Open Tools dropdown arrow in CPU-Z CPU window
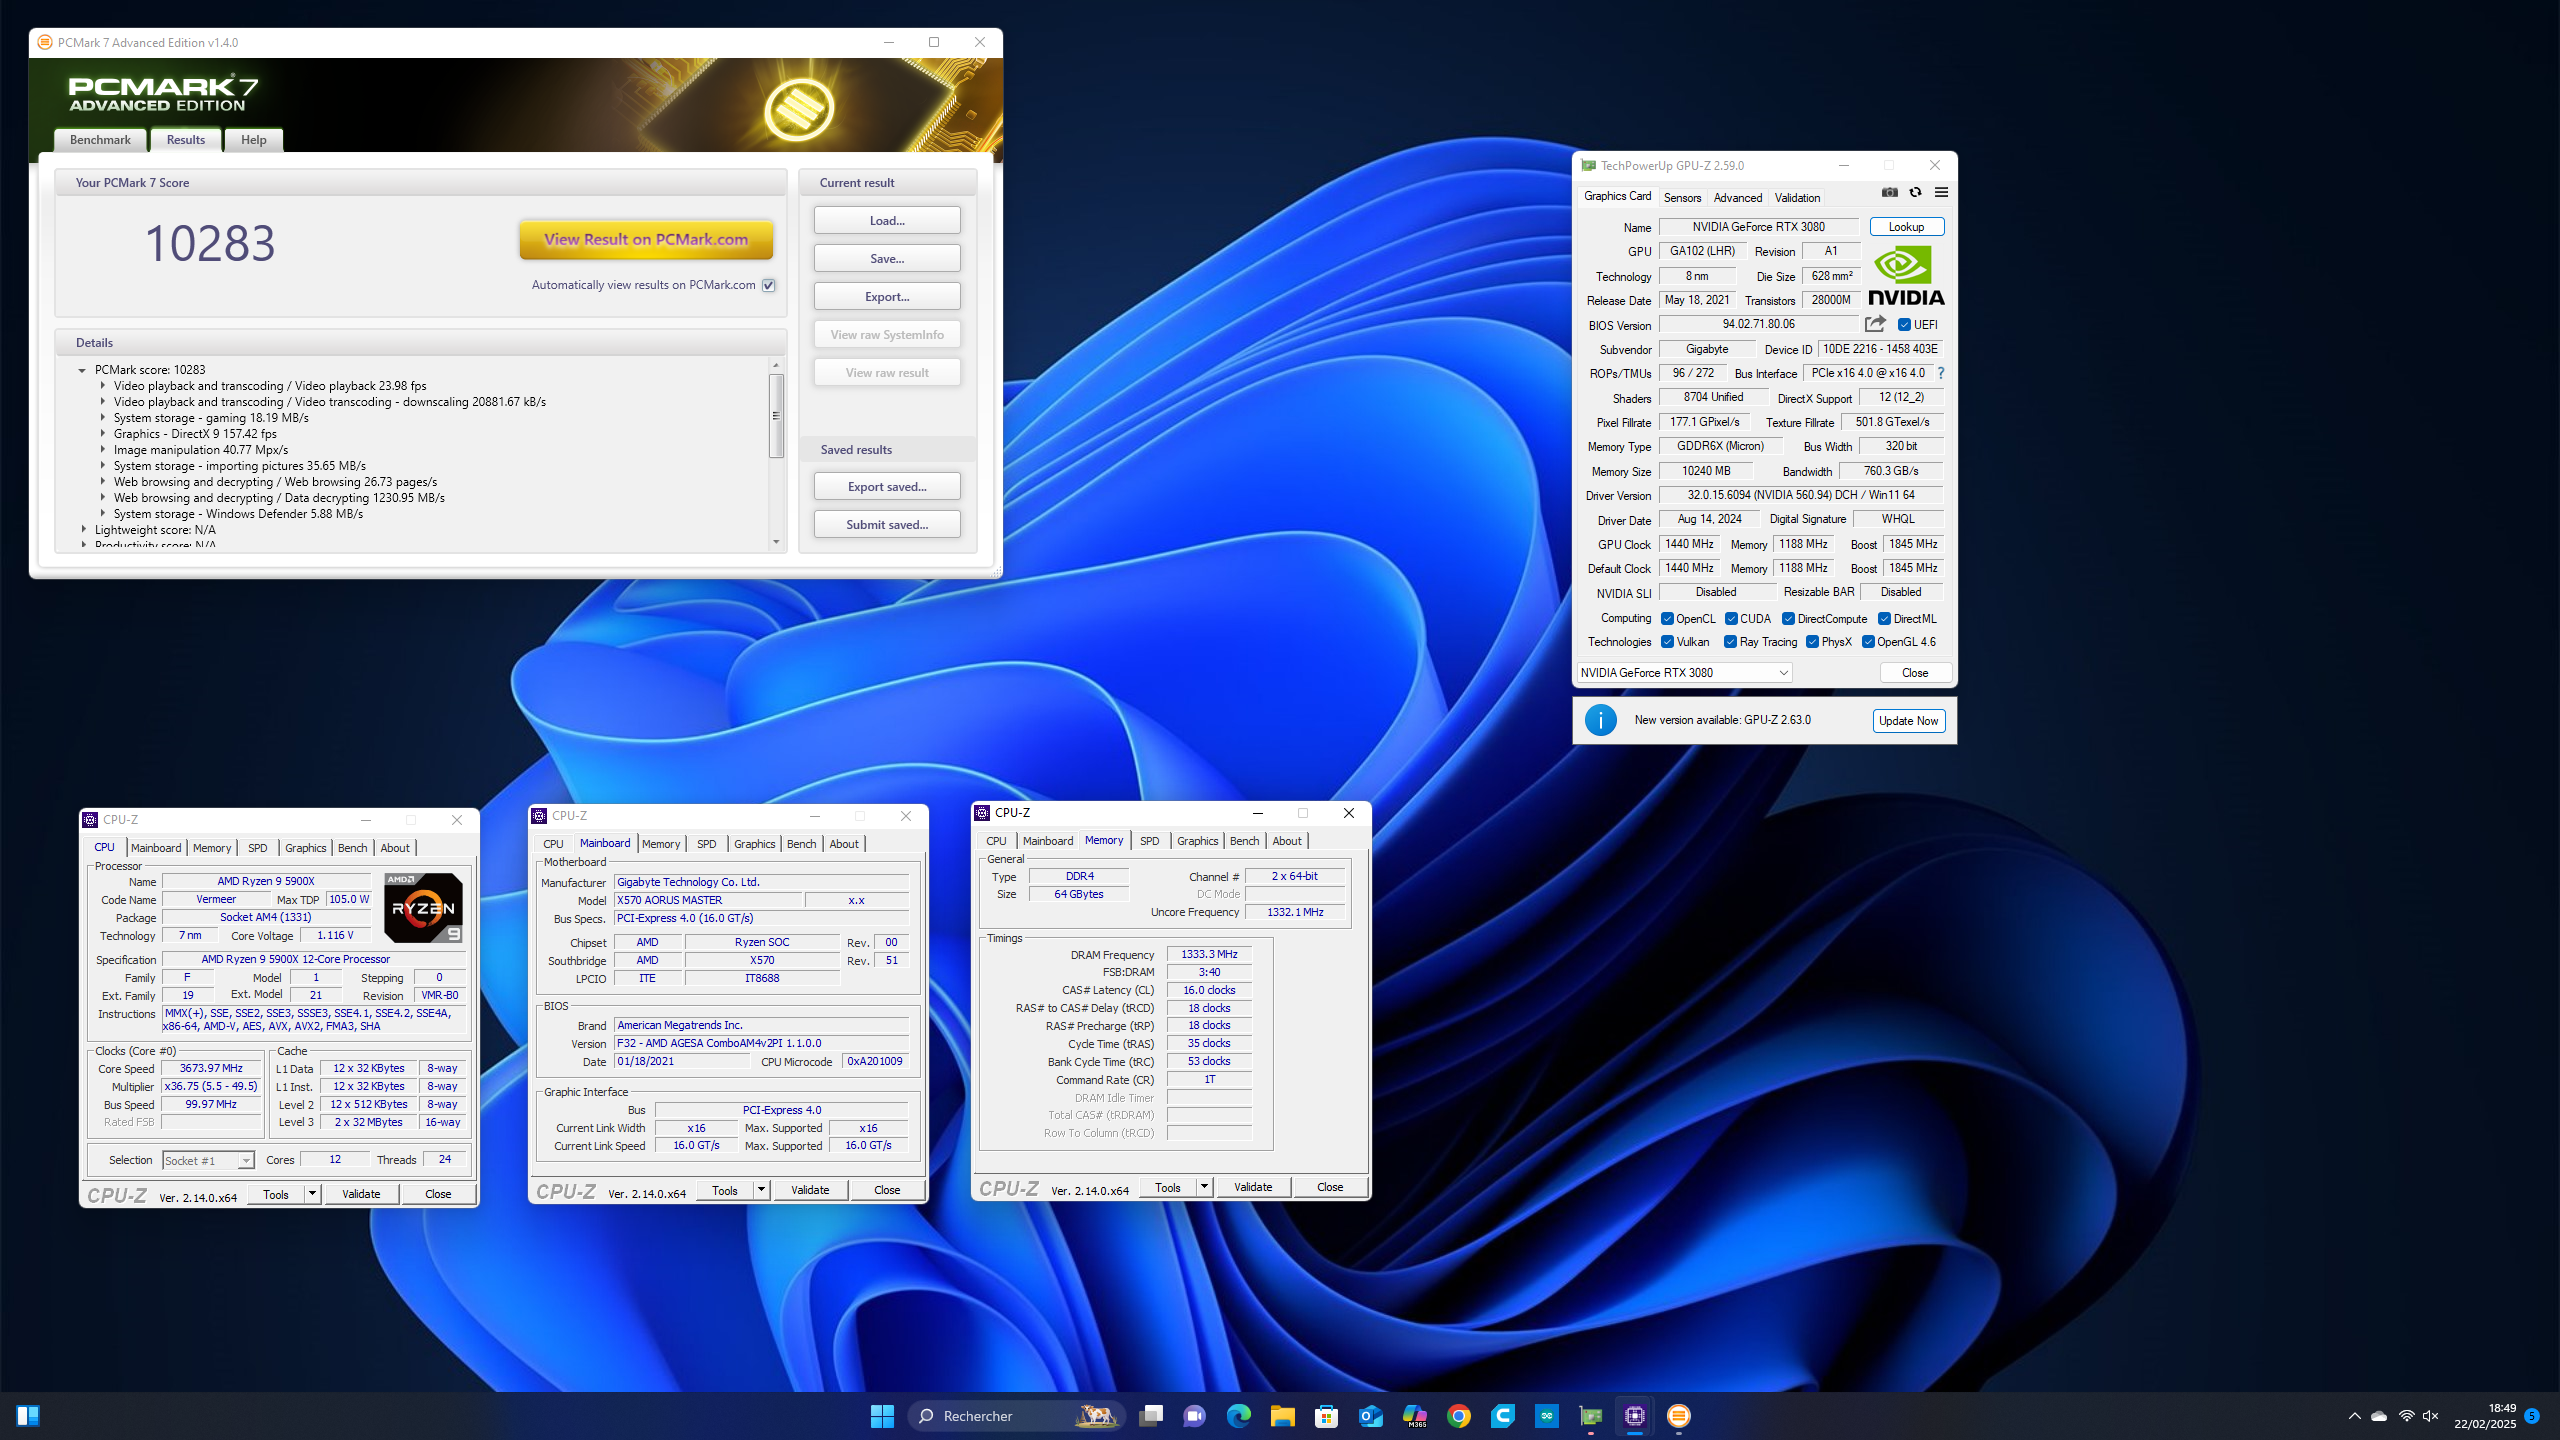The width and height of the screenshot is (2560, 1440). point(312,1194)
